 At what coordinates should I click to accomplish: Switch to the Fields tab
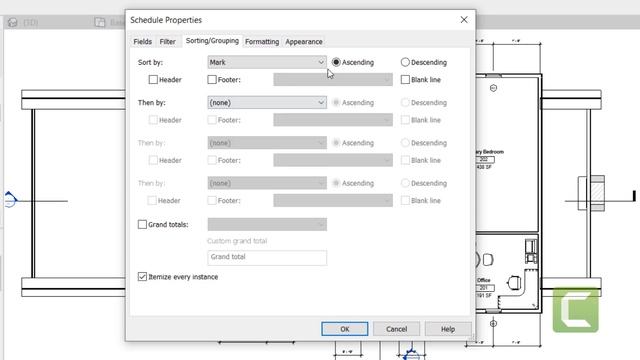point(142,42)
